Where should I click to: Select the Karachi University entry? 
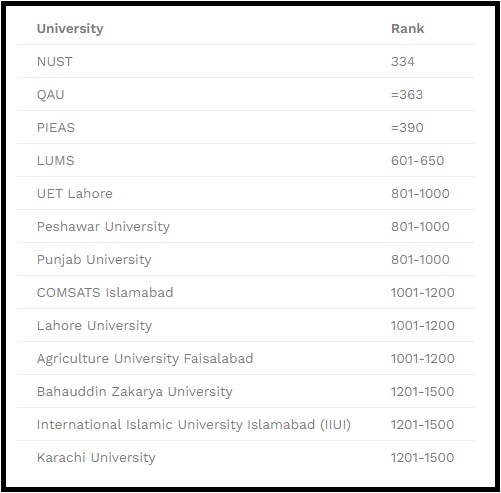coord(96,458)
